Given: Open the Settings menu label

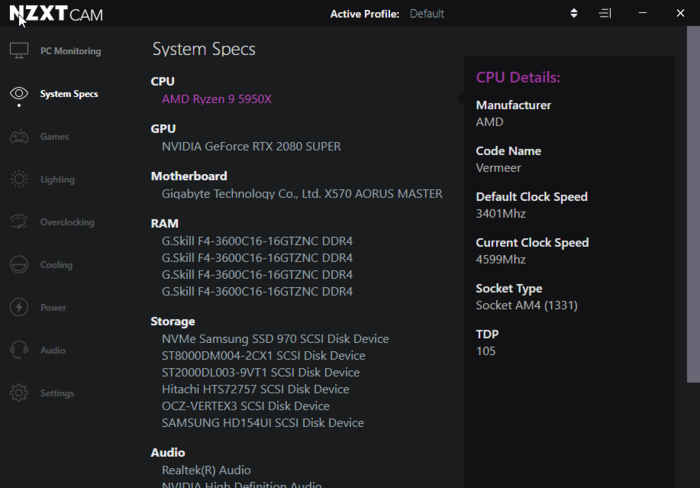Looking at the screenshot, I should (x=57, y=393).
